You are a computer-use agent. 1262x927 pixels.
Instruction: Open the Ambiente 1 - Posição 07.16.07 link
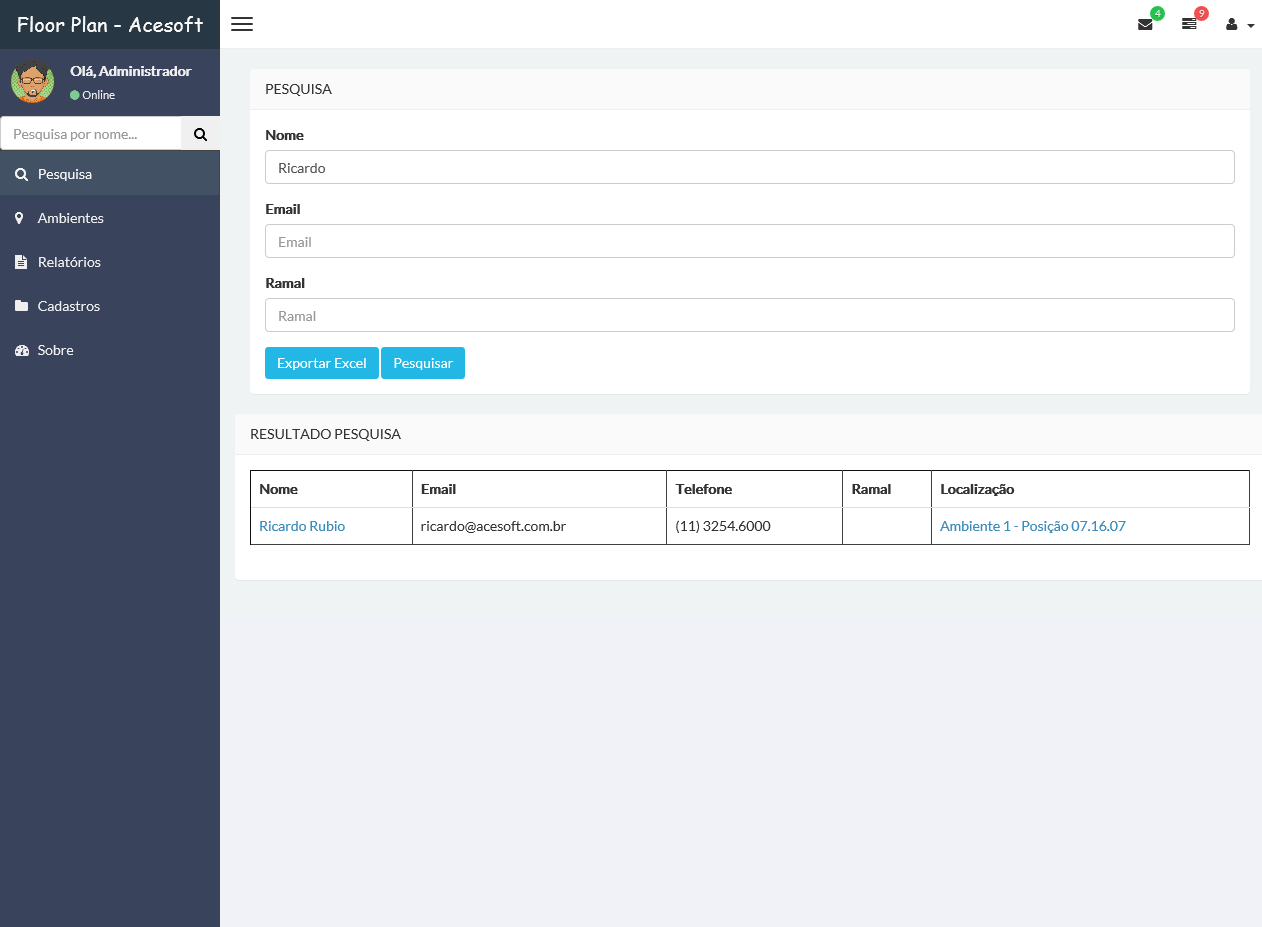[1033, 526]
